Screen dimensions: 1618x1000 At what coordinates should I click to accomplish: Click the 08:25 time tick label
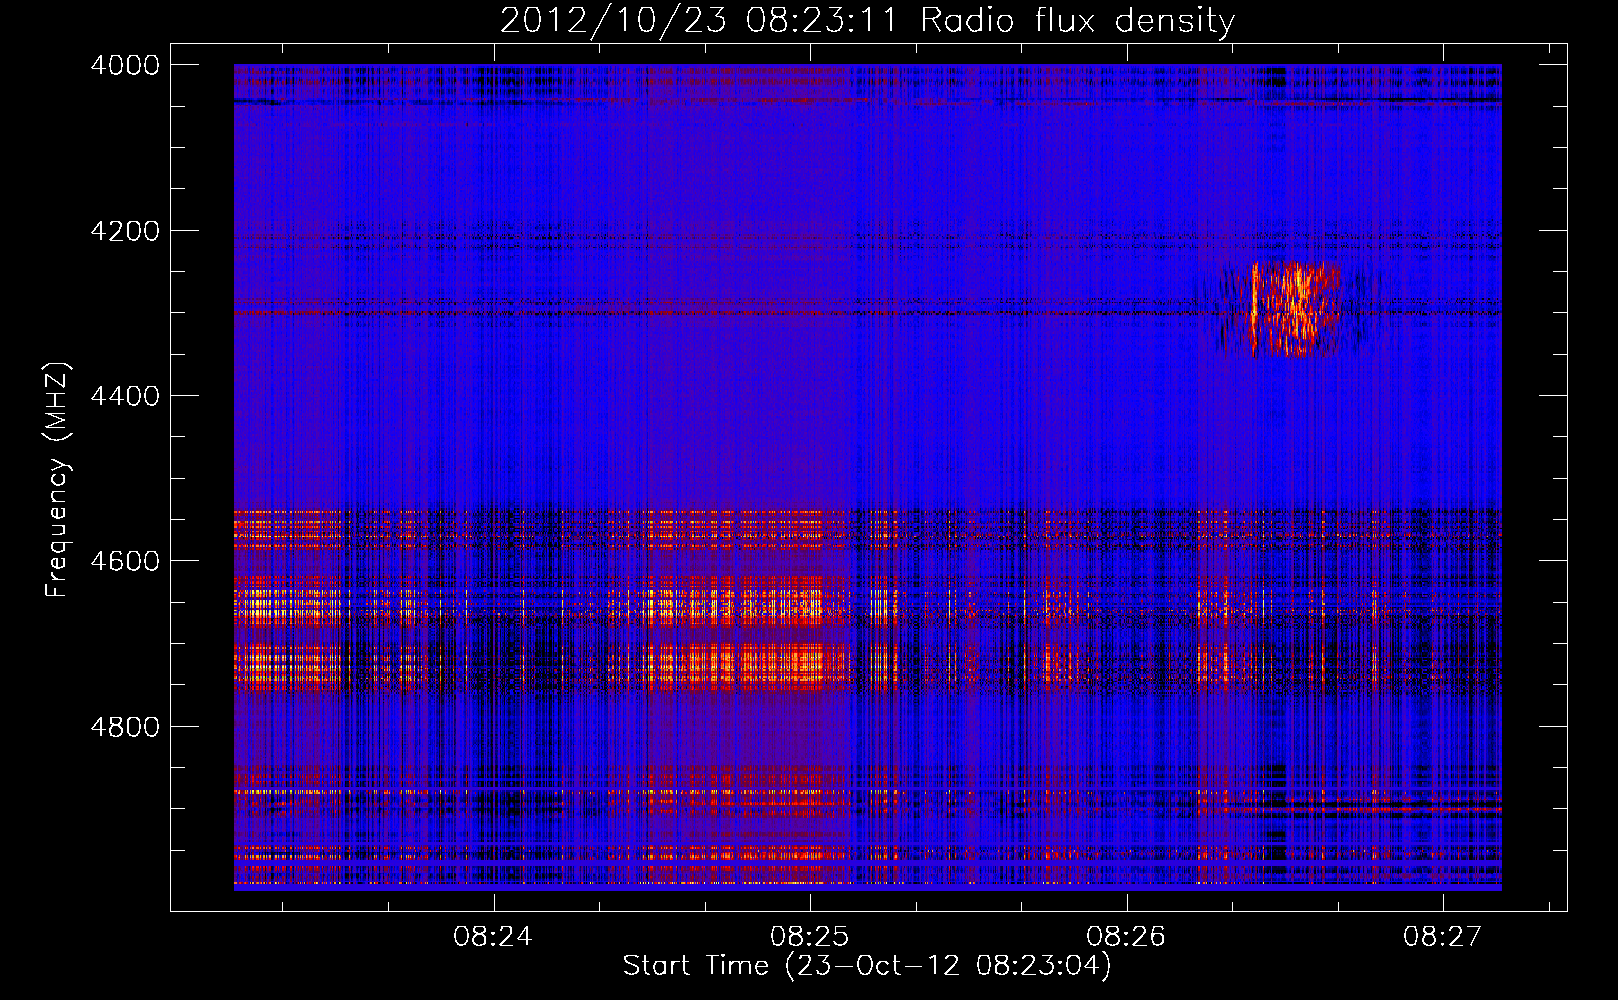(x=810, y=936)
